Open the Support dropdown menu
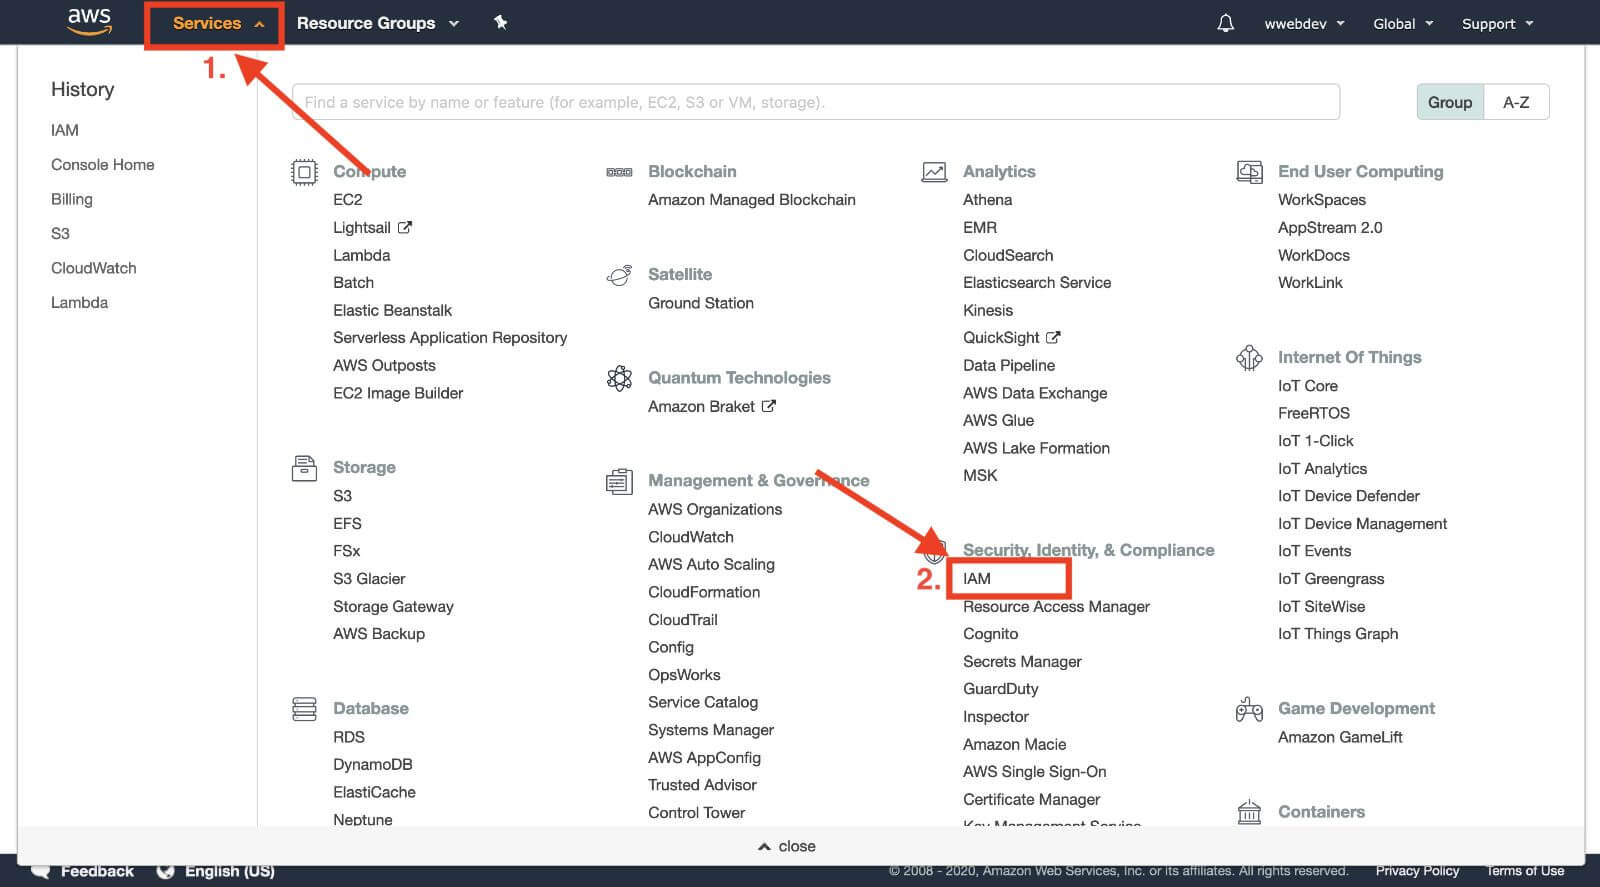1600x887 pixels. [x=1497, y=24]
